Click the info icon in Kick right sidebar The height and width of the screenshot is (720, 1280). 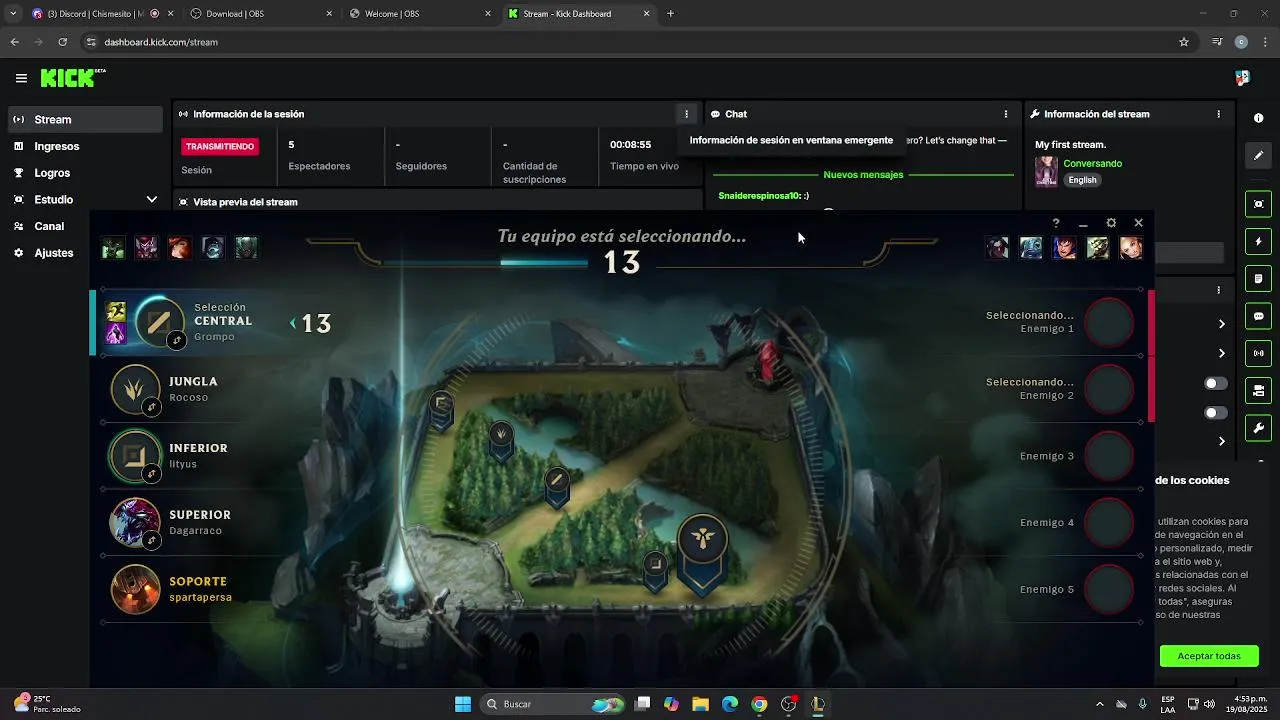pos(1258,118)
